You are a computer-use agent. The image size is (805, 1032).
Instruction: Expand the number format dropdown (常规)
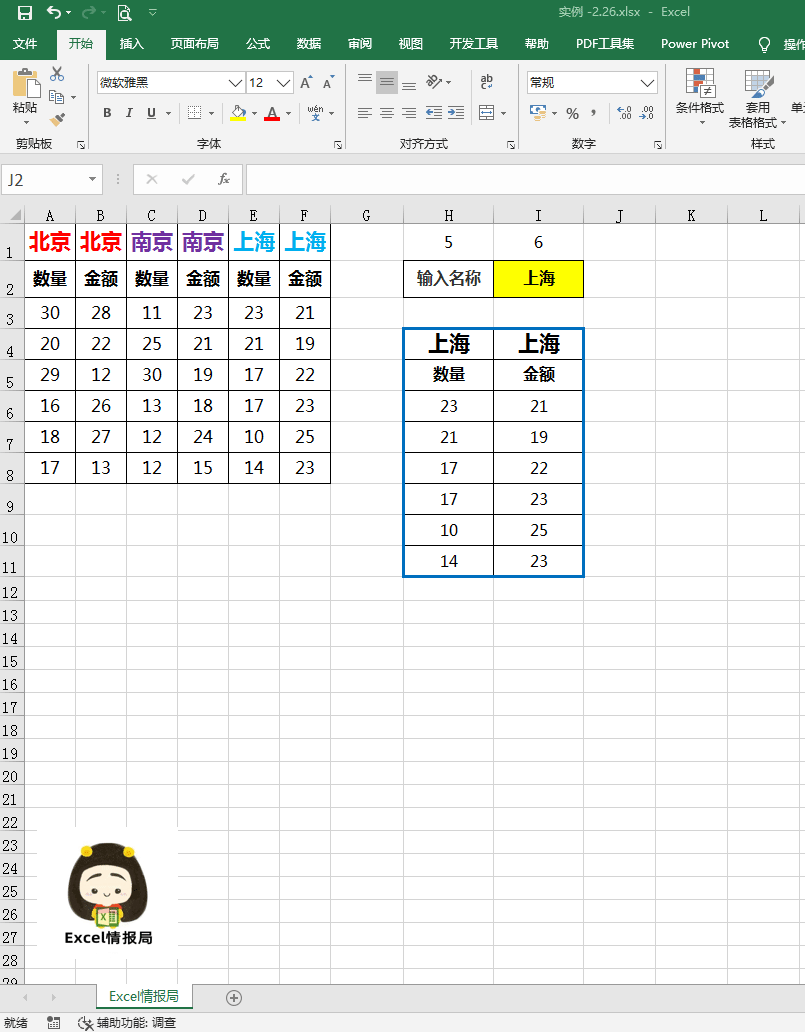click(x=647, y=83)
